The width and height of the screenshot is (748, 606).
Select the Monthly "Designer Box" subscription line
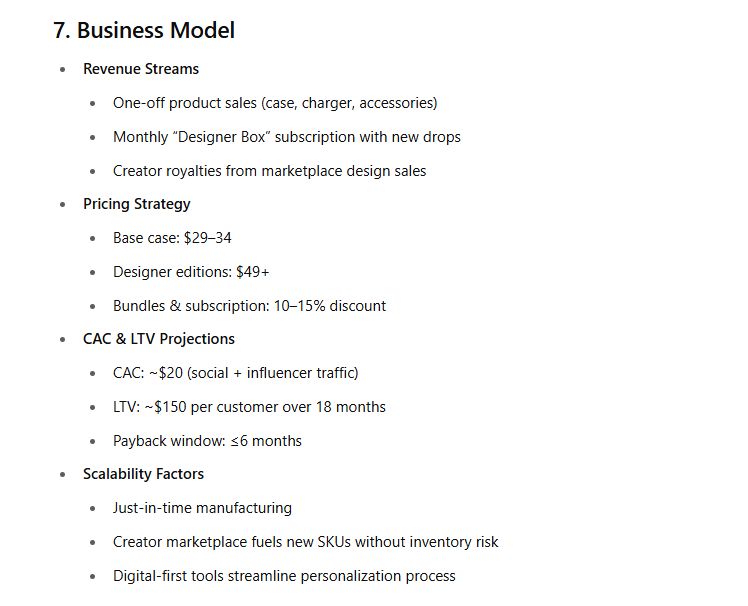tap(287, 137)
